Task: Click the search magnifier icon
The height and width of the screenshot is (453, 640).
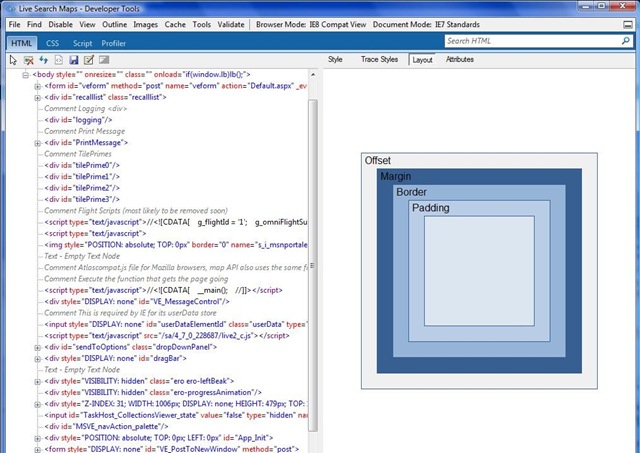Action: [x=626, y=41]
